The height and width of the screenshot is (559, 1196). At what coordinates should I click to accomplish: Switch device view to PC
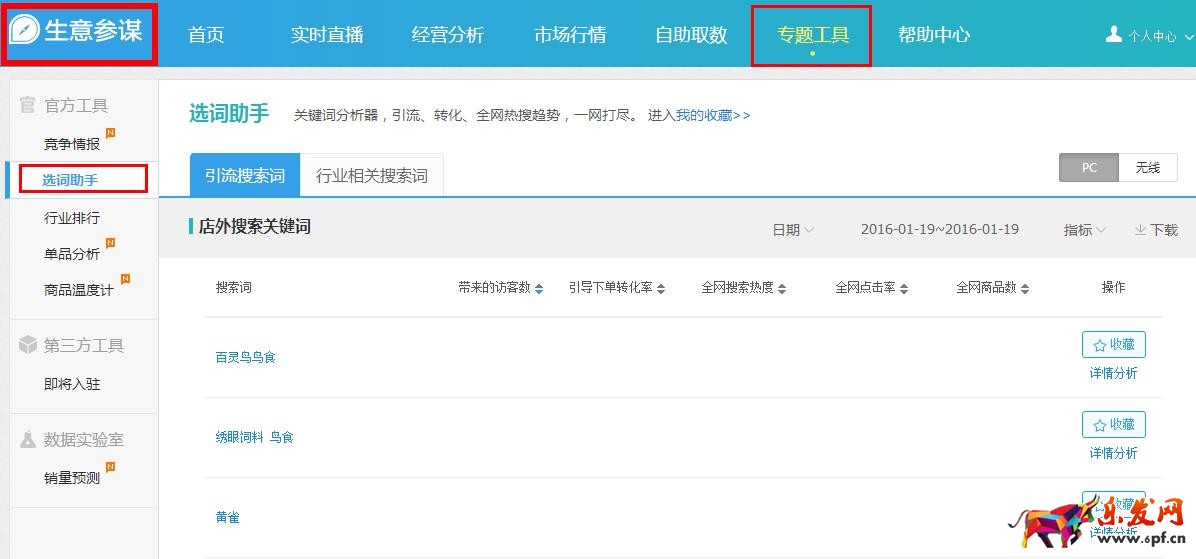coord(1089,168)
